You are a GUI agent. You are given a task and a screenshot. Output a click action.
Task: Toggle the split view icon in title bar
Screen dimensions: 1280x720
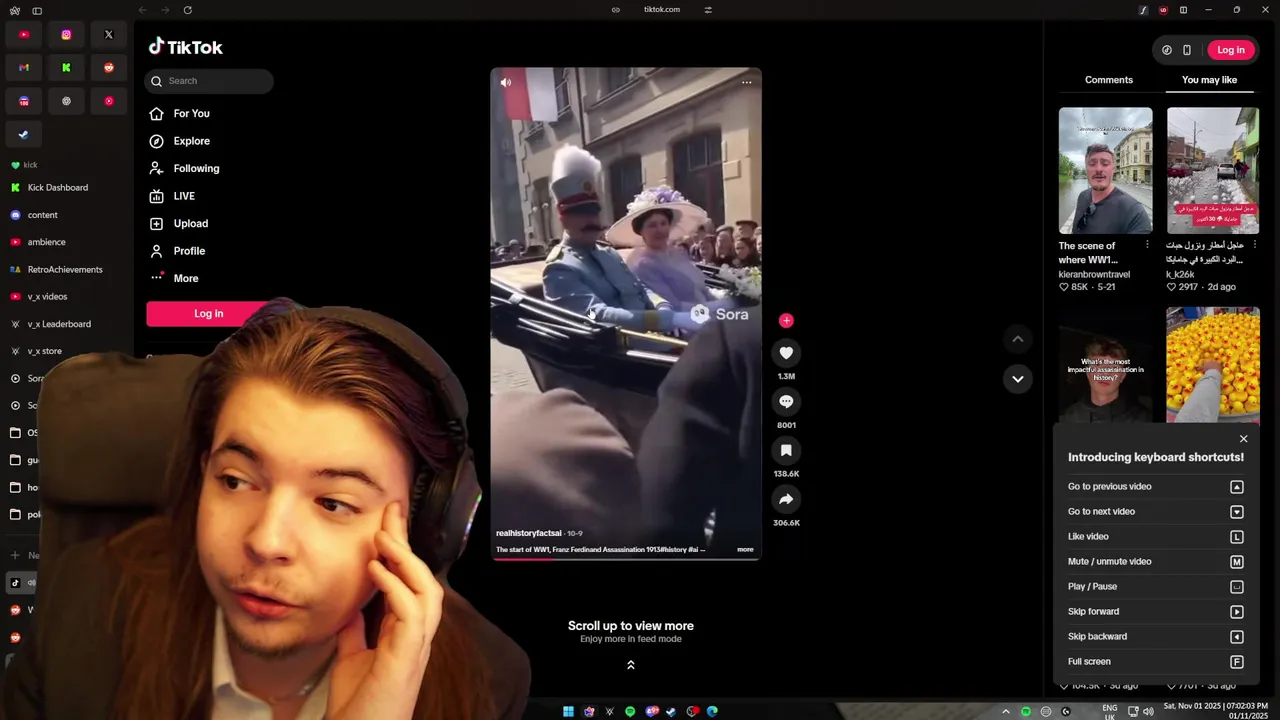1183,10
